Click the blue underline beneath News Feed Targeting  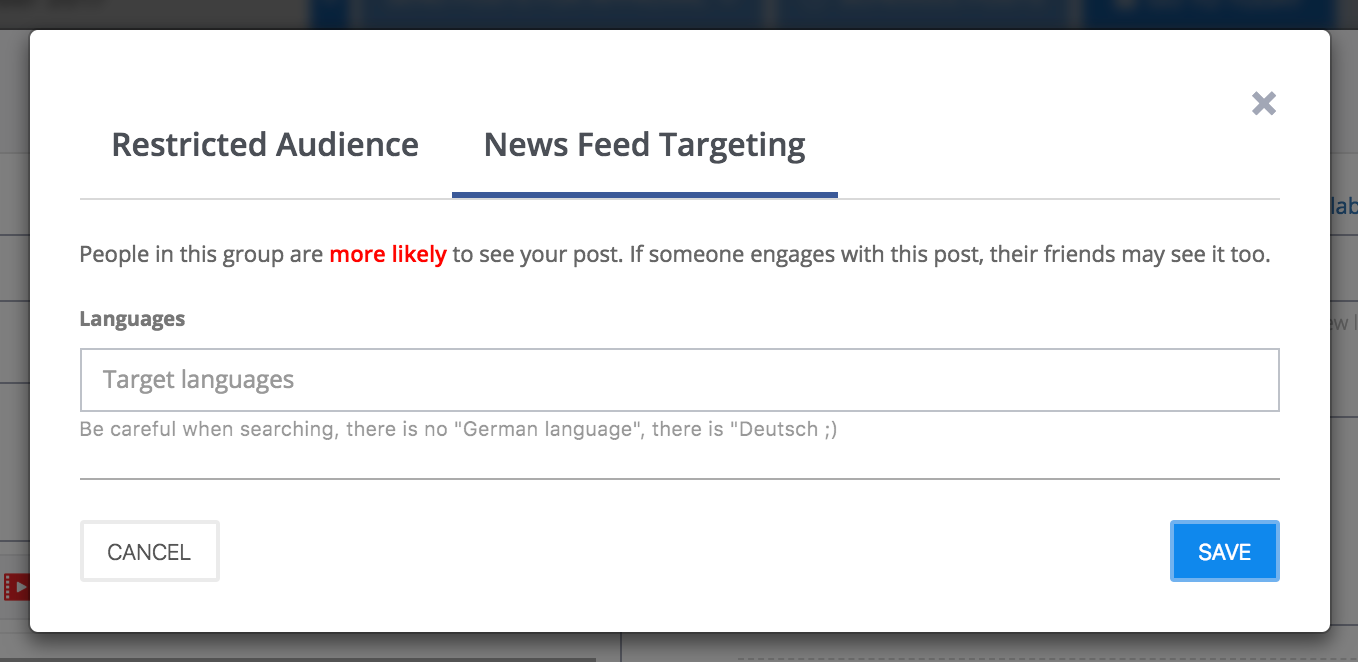click(645, 195)
